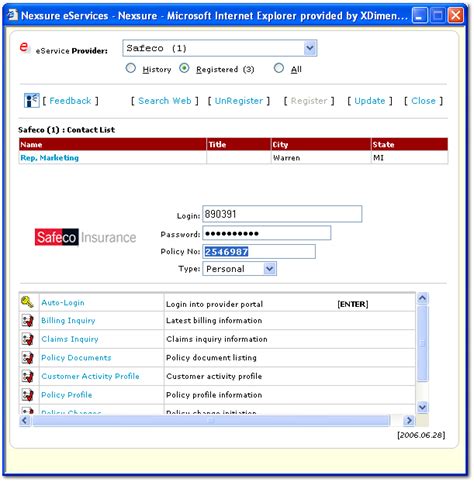Click the Search Web link
474x482 pixels.
tap(165, 101)
